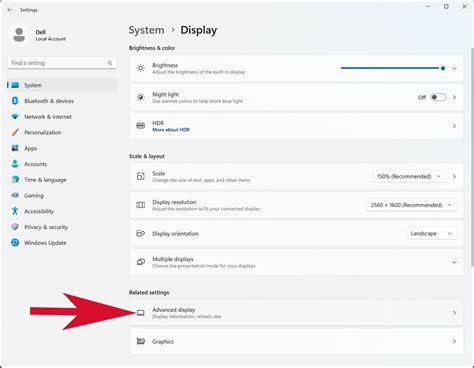Click the vertical scrollbar on right
The width and height of the screenshot is (474, 368).
click(472, 157)
